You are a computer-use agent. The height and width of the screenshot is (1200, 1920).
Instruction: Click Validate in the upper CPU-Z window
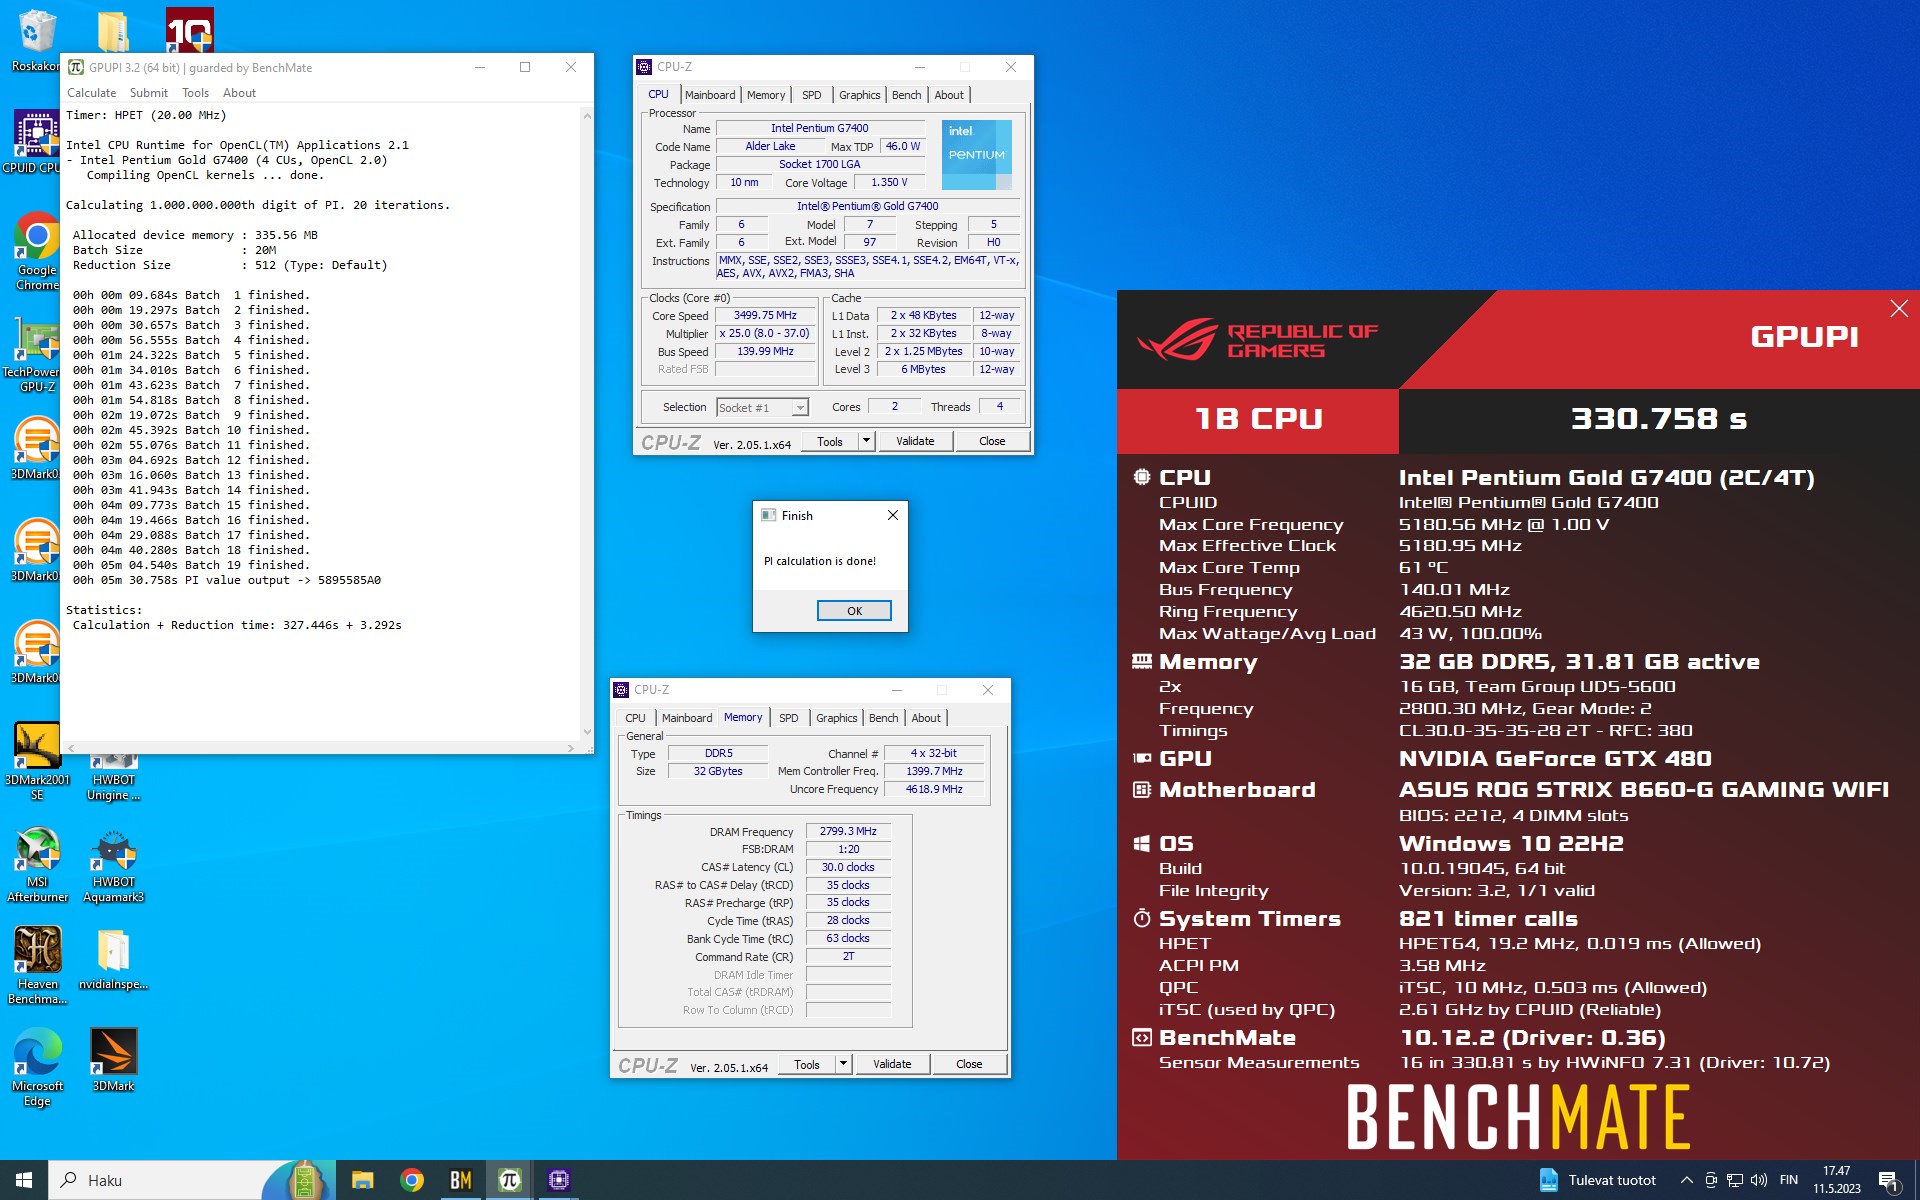click(915, 441)
